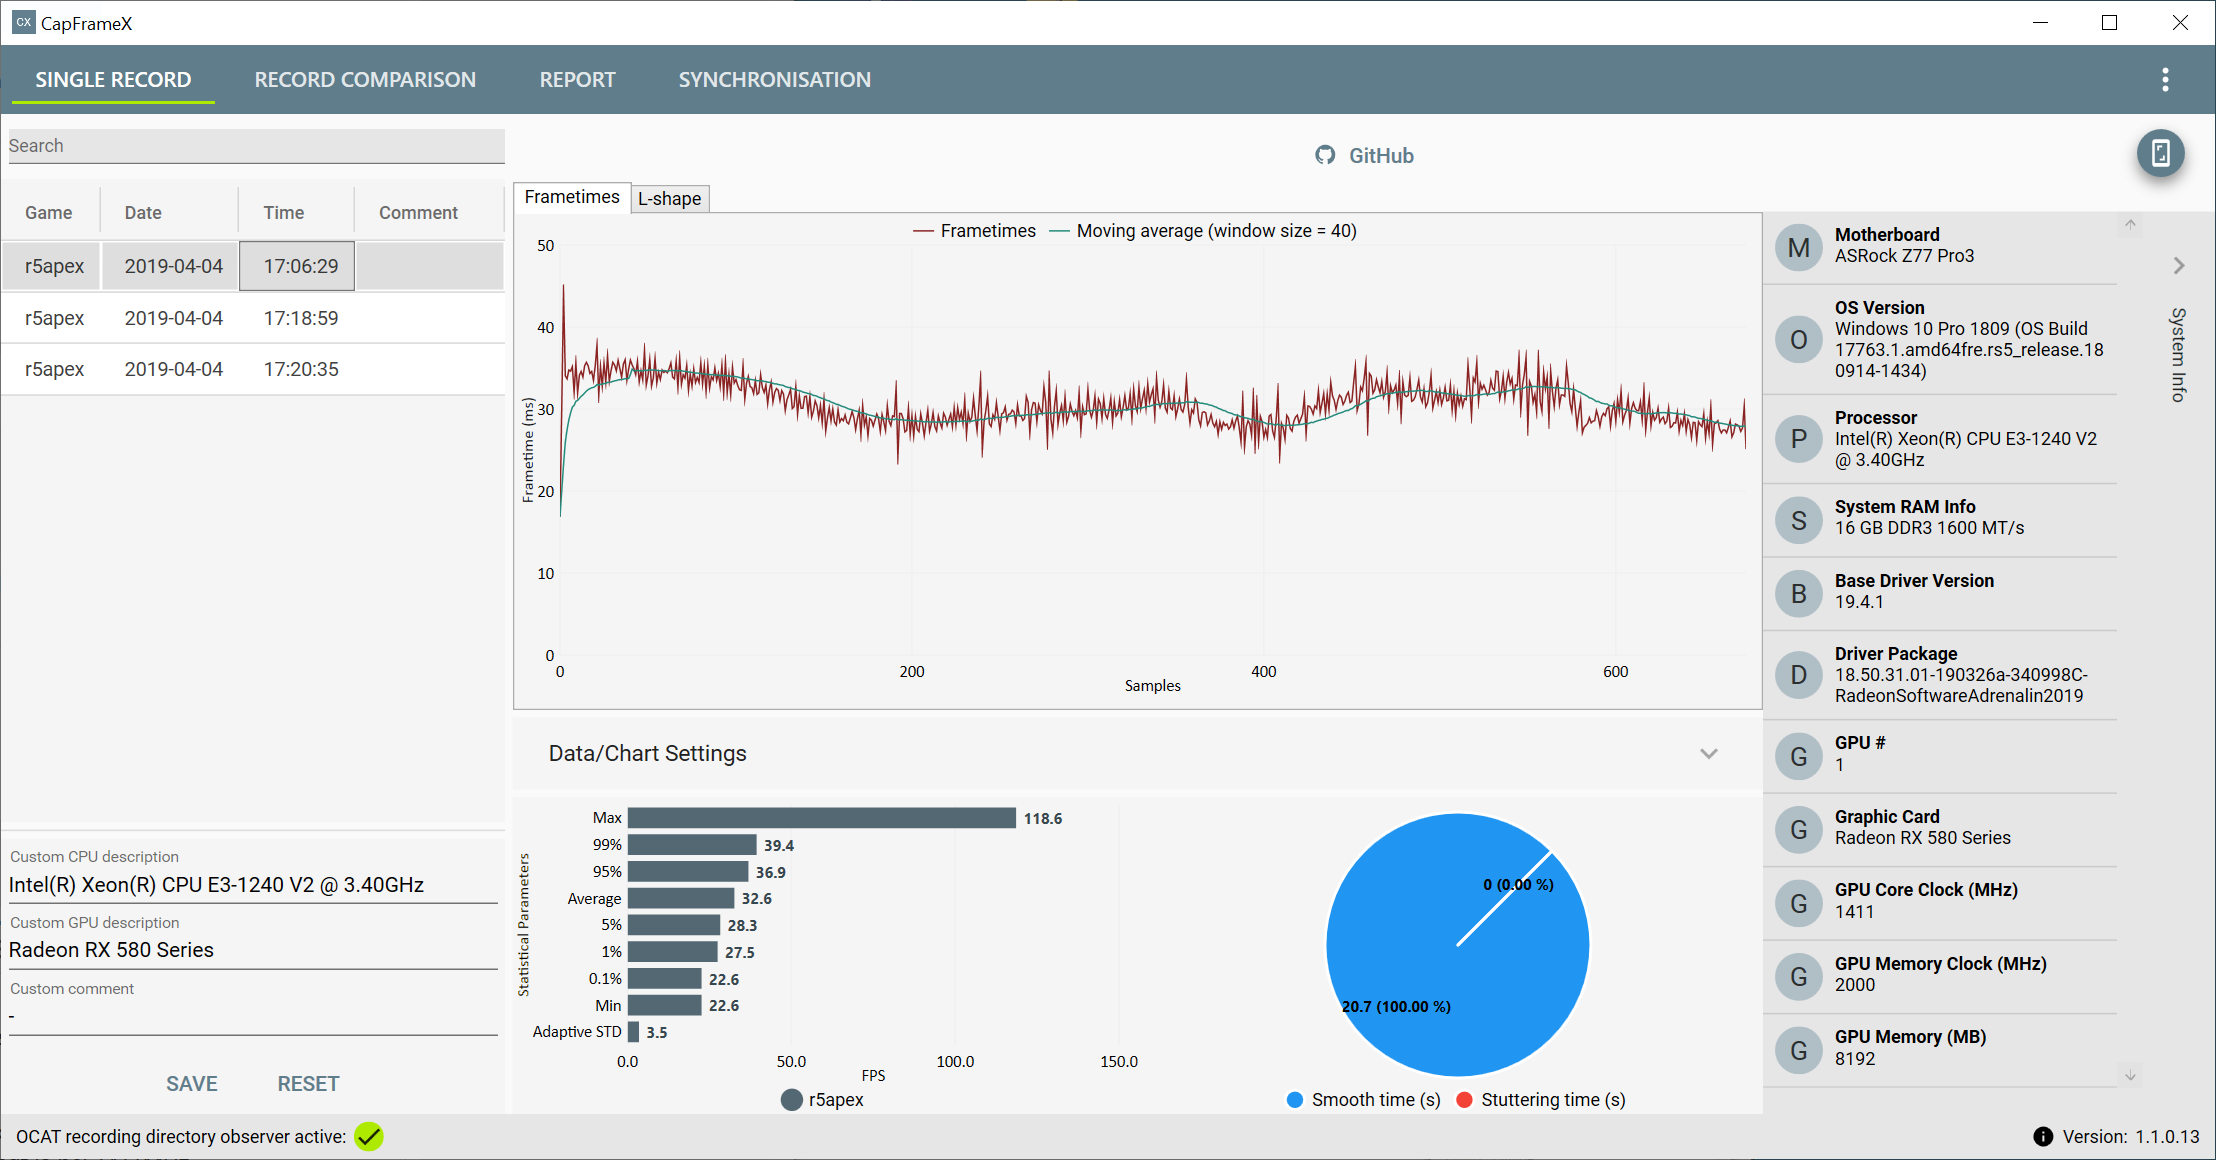Click the green OCAT observer checkmark icon
Screen dimensions: 2216x1160
(369, 1137)
